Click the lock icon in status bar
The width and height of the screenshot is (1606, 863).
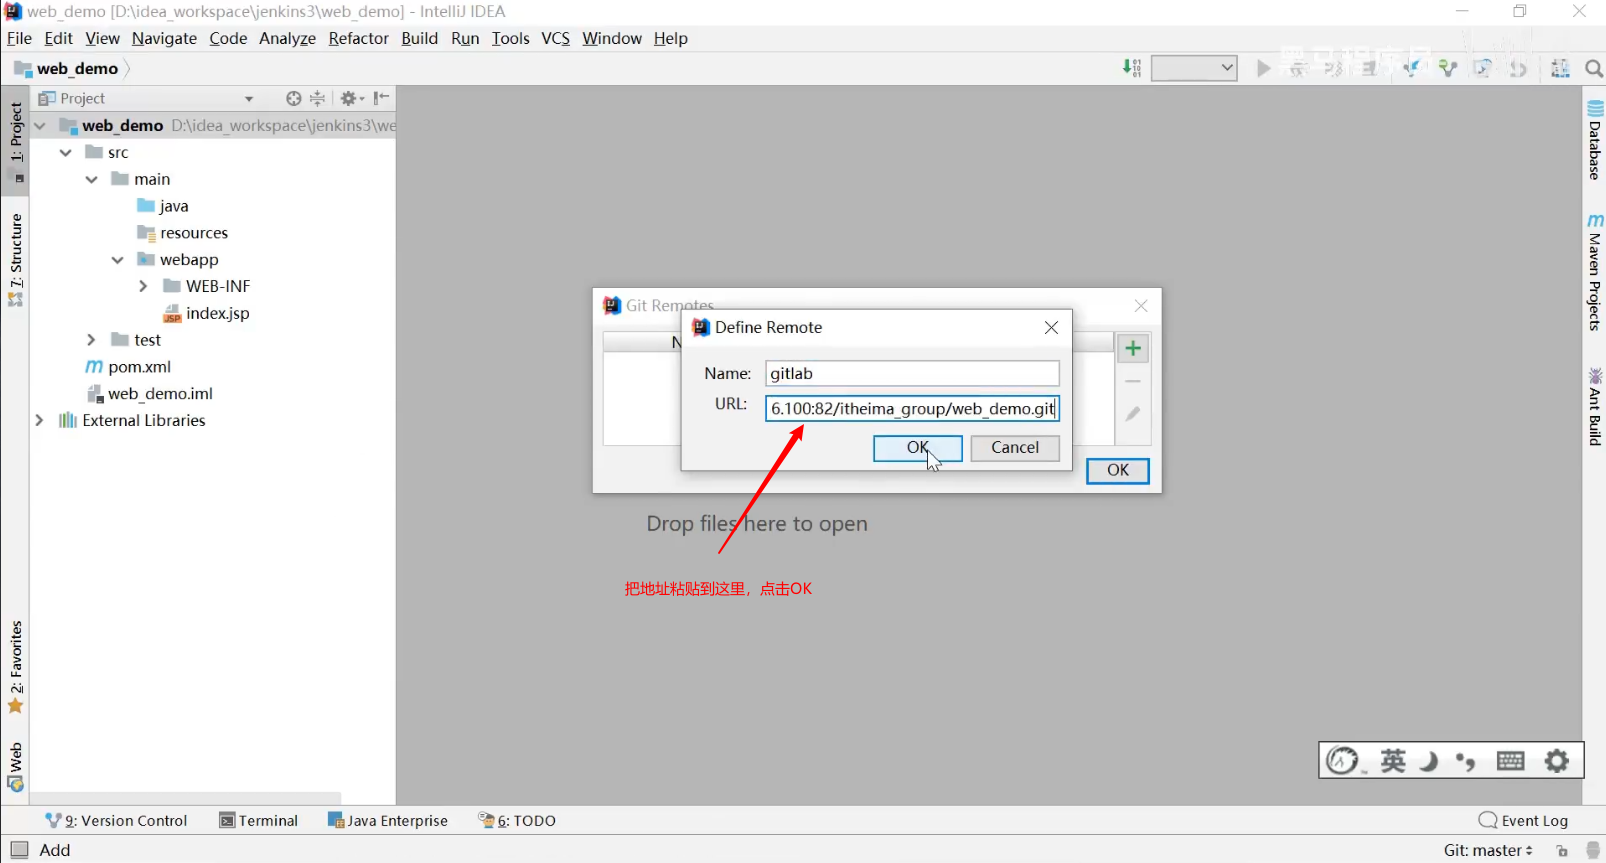click(1562, 851)
